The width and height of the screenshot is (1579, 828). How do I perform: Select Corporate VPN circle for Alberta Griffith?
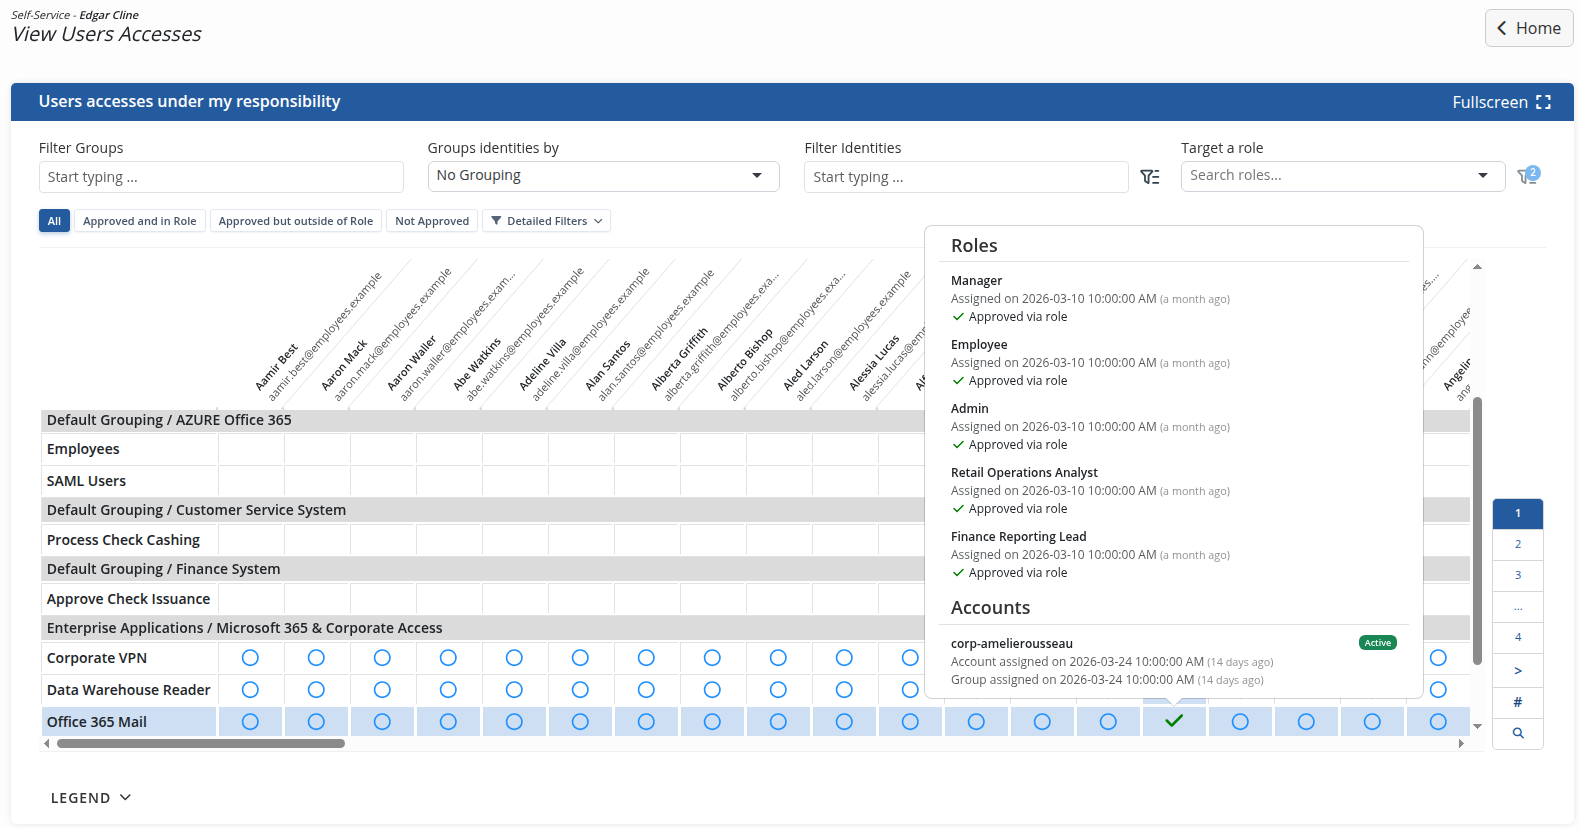(x=646, y=657)
